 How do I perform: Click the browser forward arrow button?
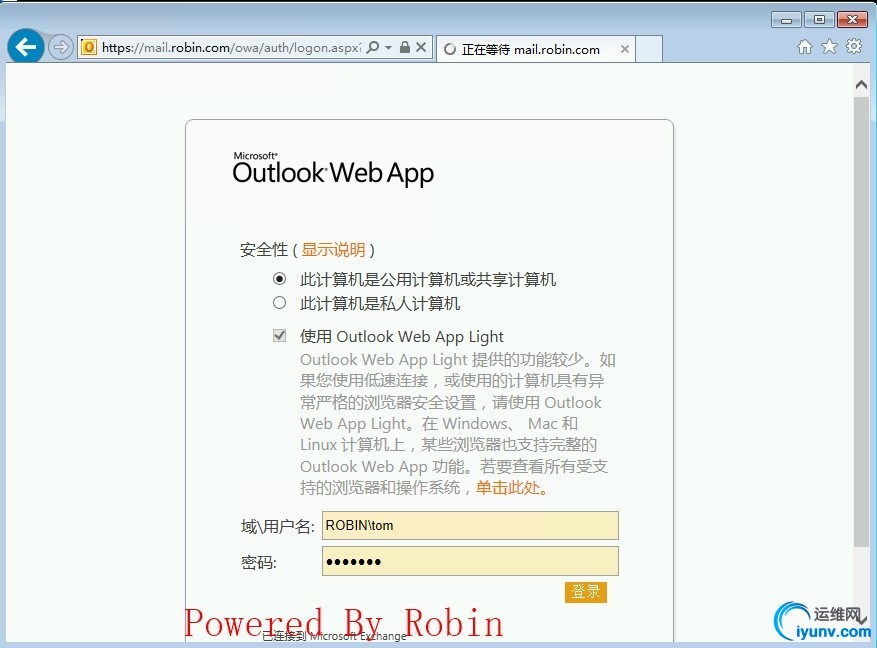pos(60,48)
